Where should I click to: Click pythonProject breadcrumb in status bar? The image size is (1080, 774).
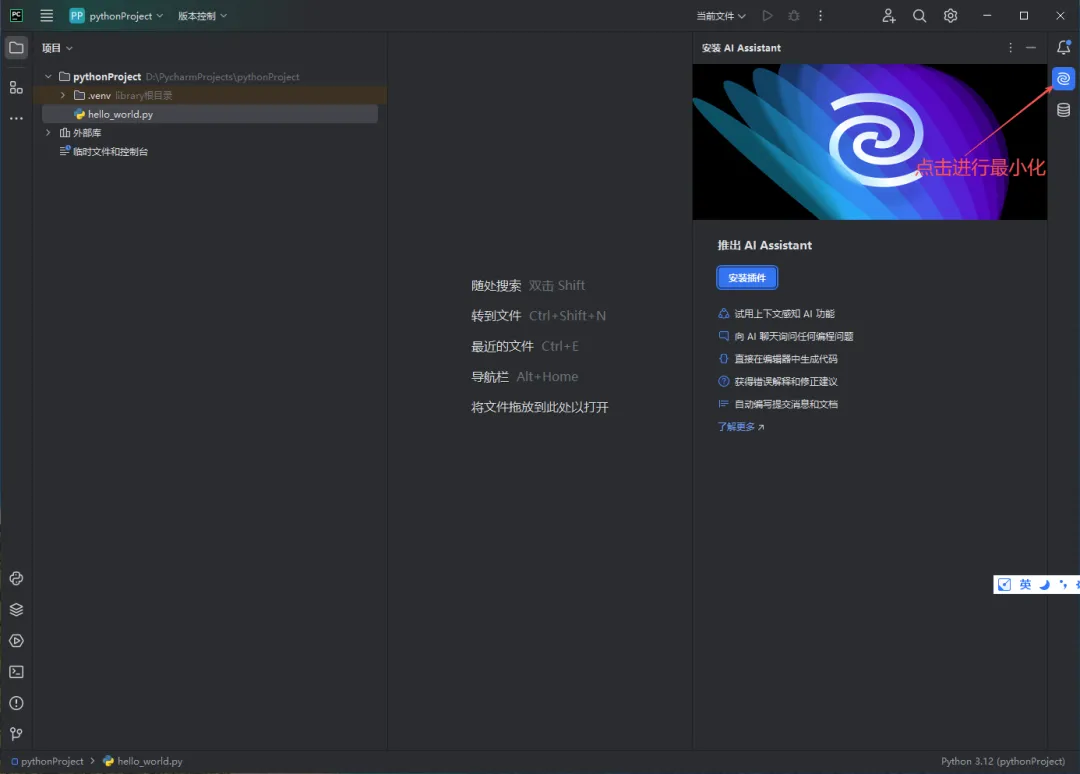47,761
